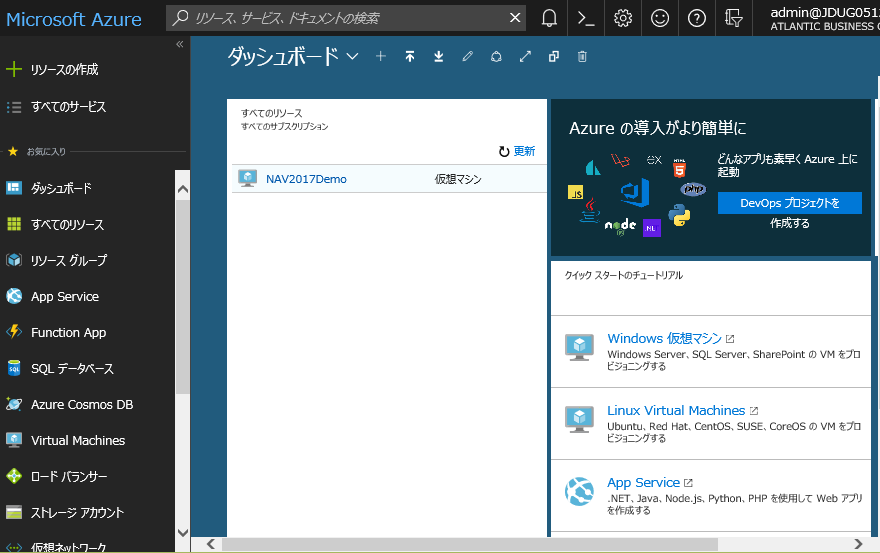Download dashboard with down arrow
This screenshot has height=553, width=880.
click(x=439, y=56)
